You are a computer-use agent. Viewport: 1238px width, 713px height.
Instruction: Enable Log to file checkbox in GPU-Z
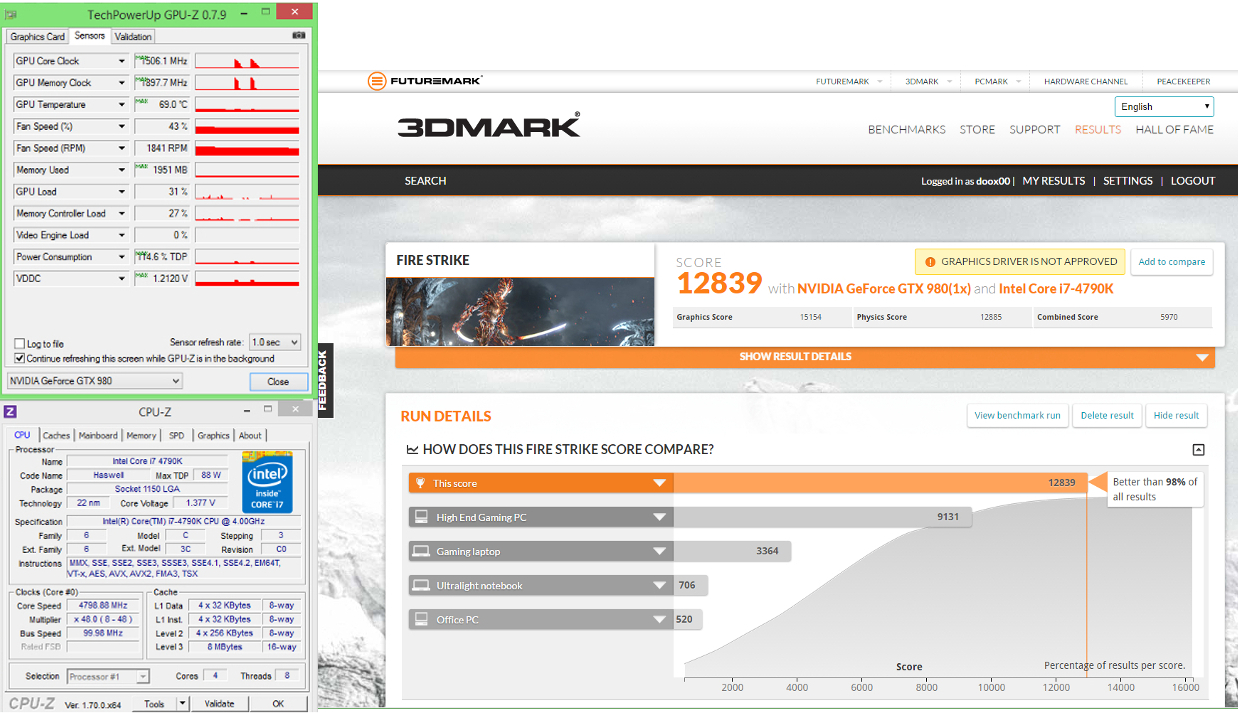(x=20, y=344)
